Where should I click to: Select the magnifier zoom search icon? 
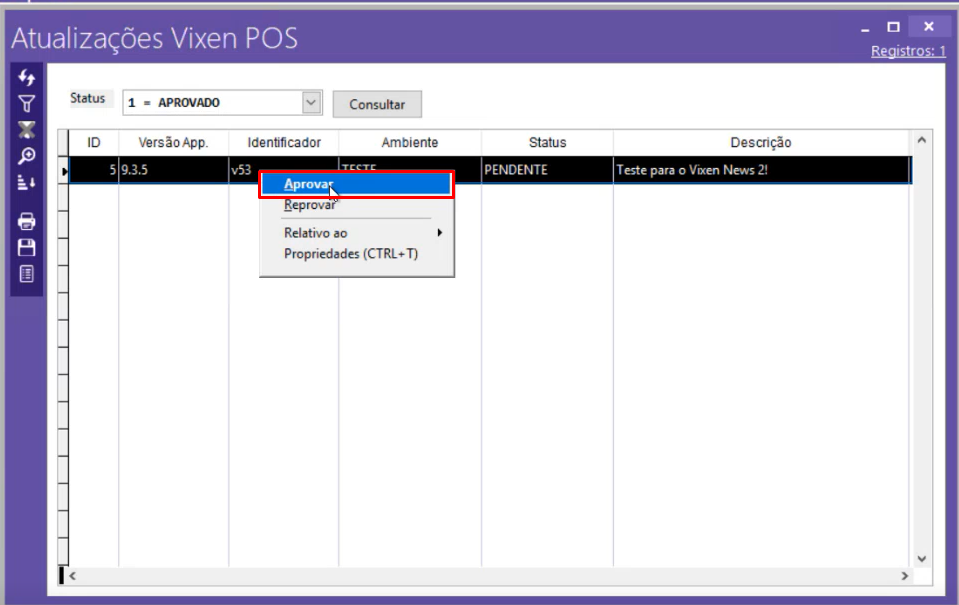(x=27, y=156)
